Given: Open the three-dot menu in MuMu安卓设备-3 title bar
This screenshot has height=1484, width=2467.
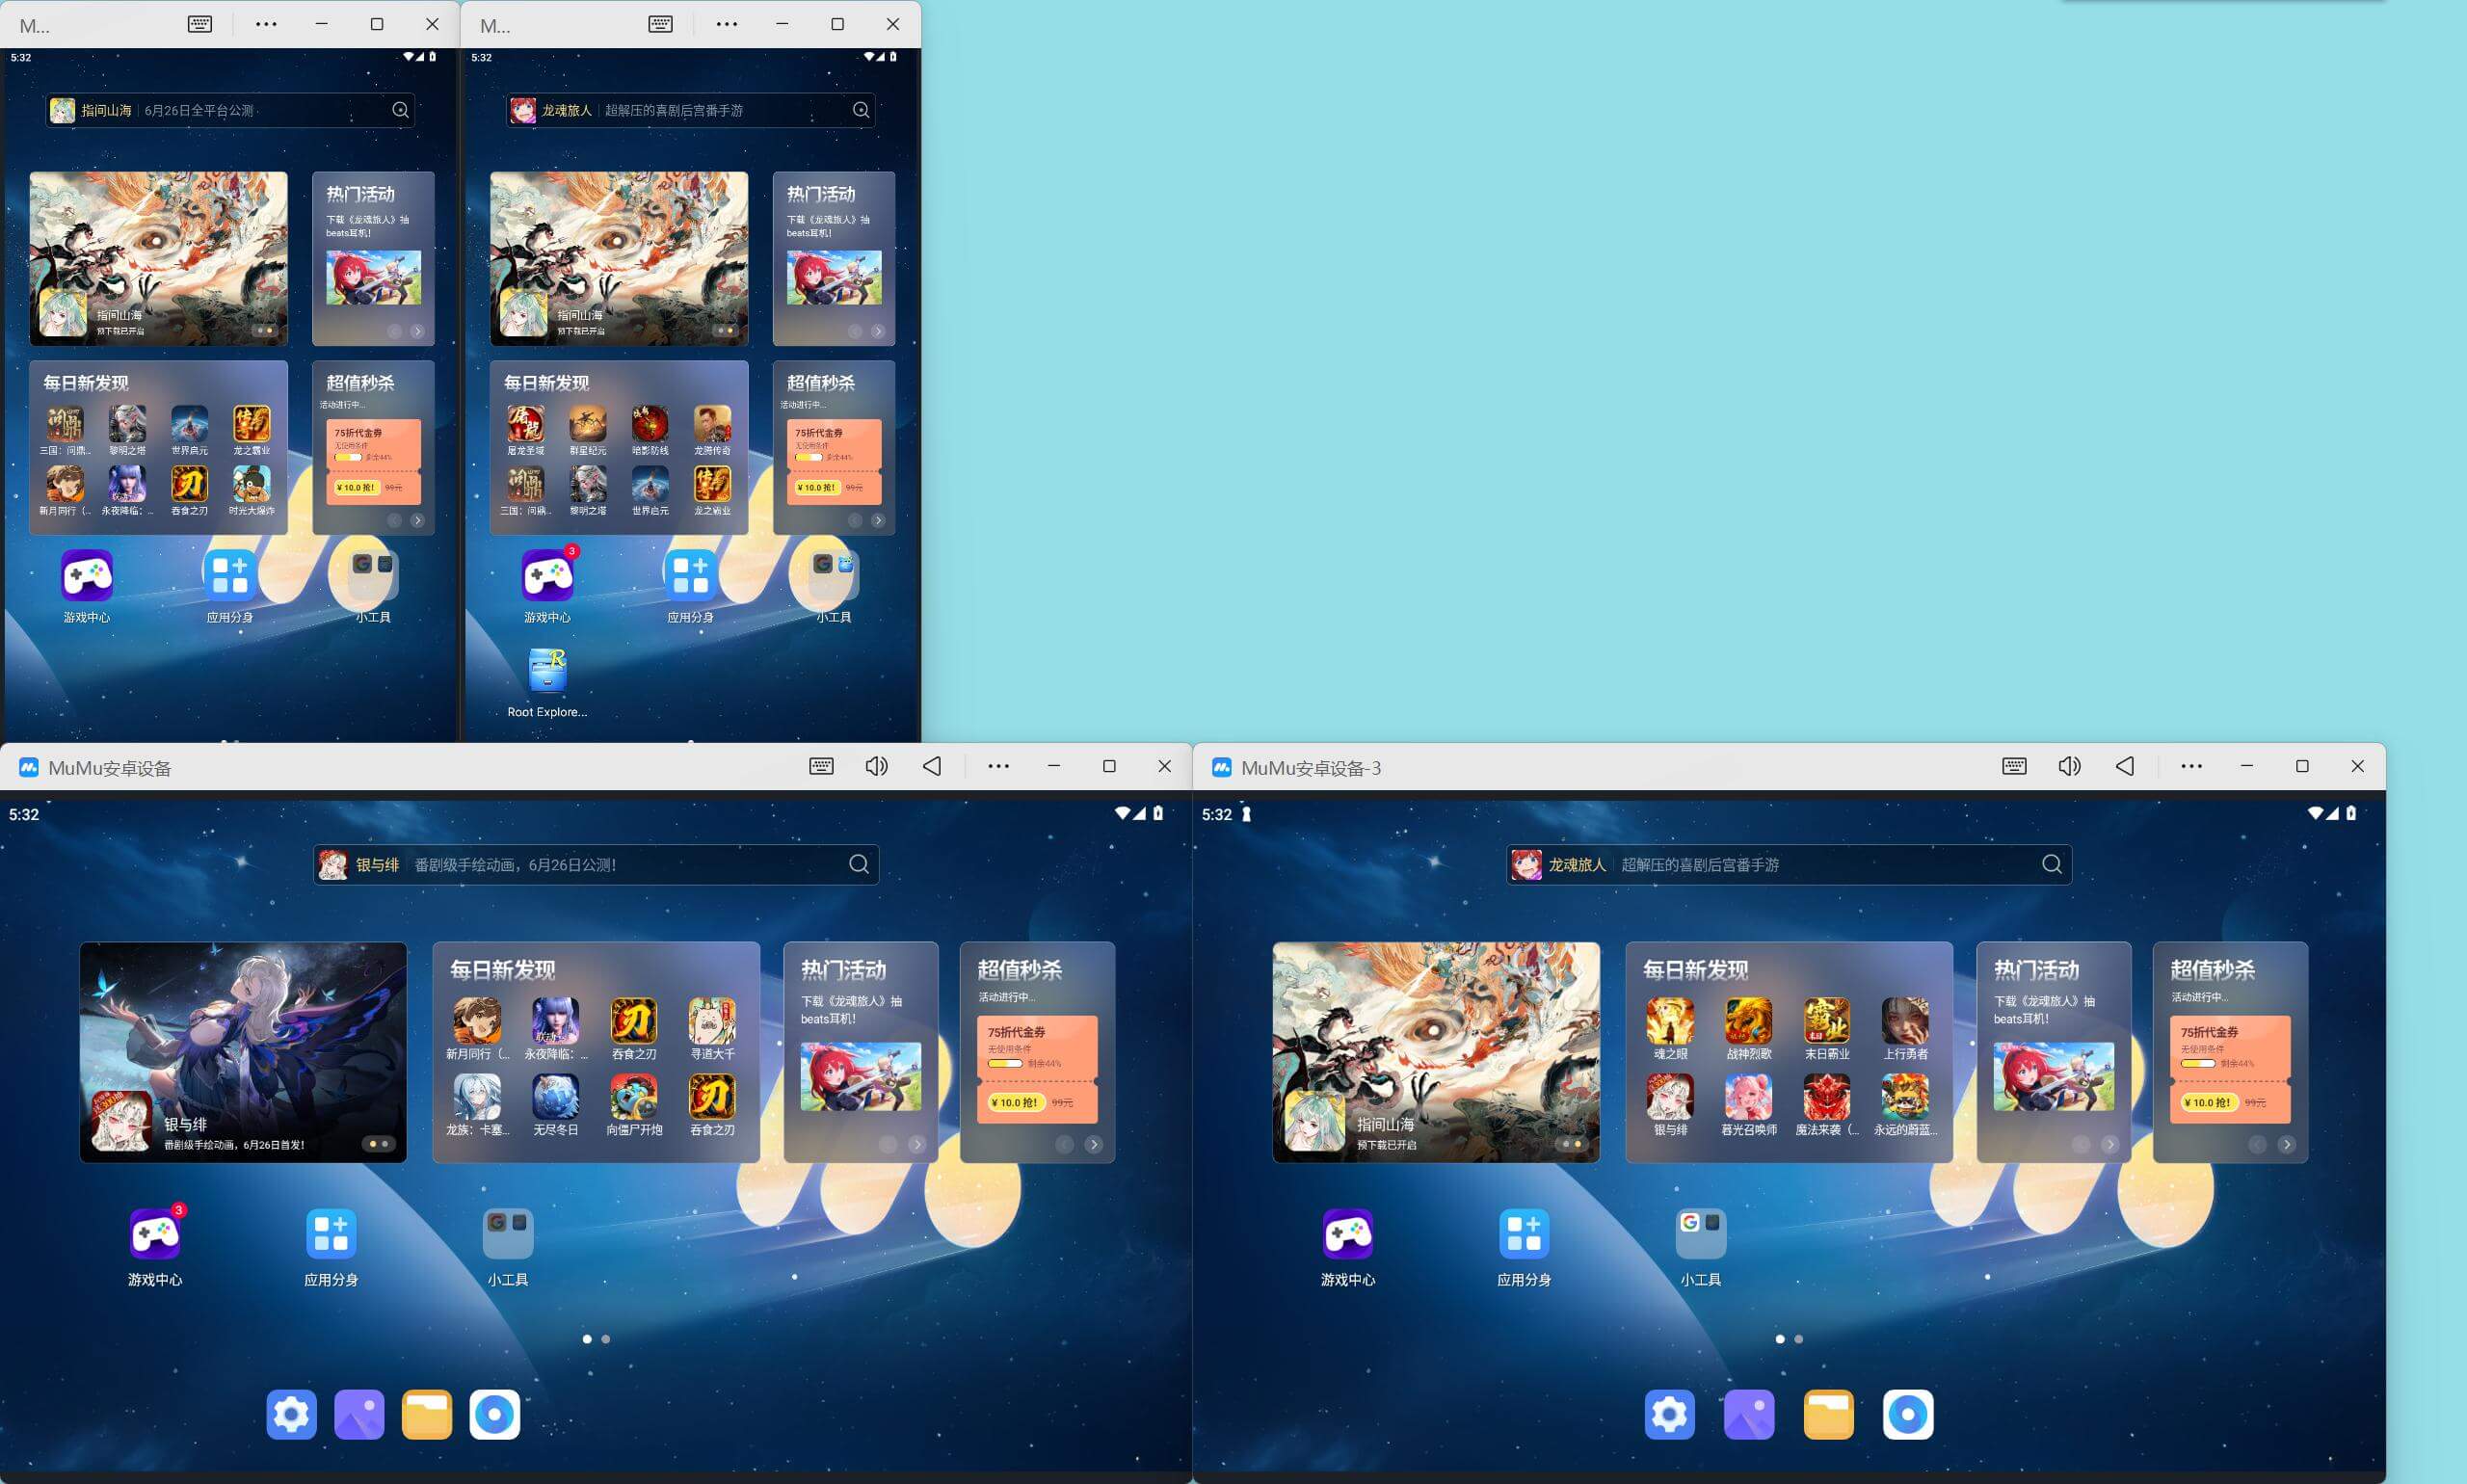Looking at the screenshot, I should (2191, 766).
